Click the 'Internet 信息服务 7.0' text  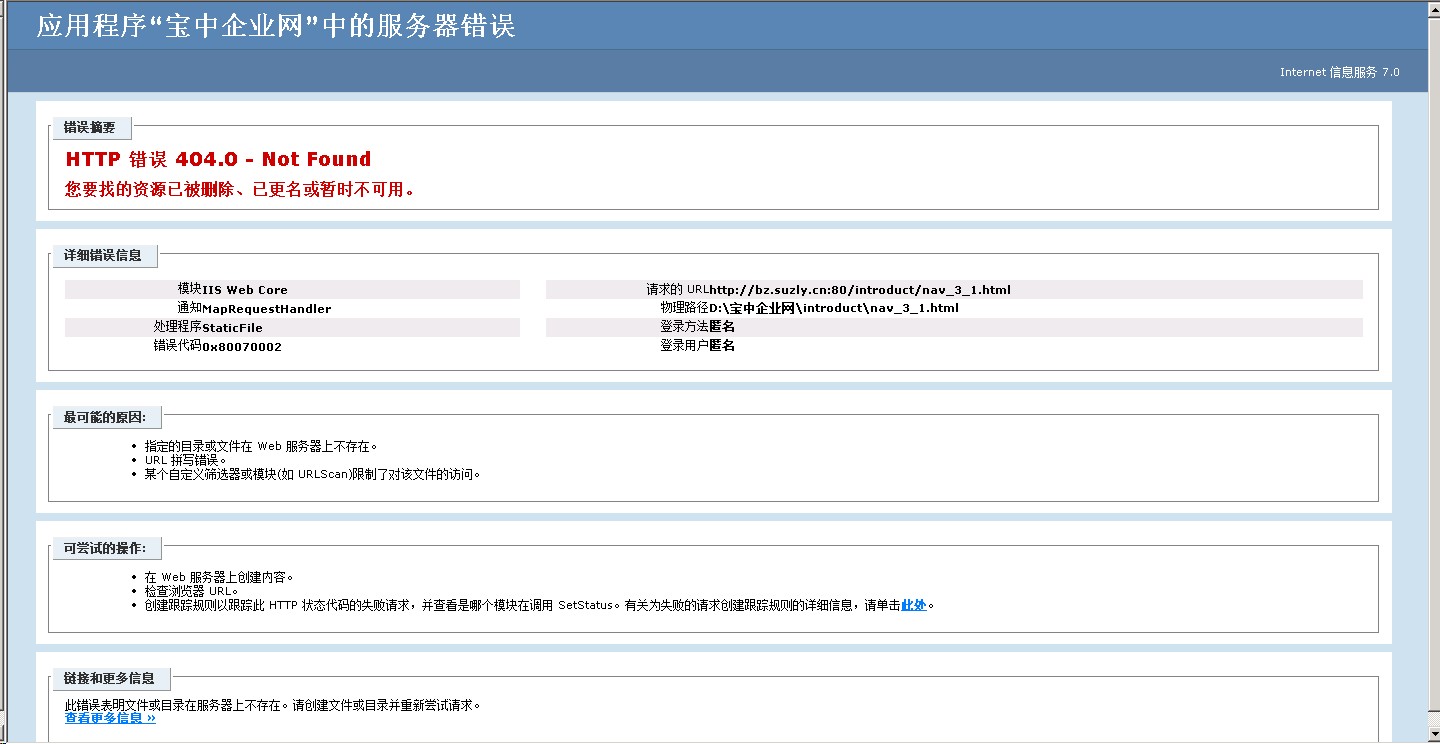pos(1339,72)
